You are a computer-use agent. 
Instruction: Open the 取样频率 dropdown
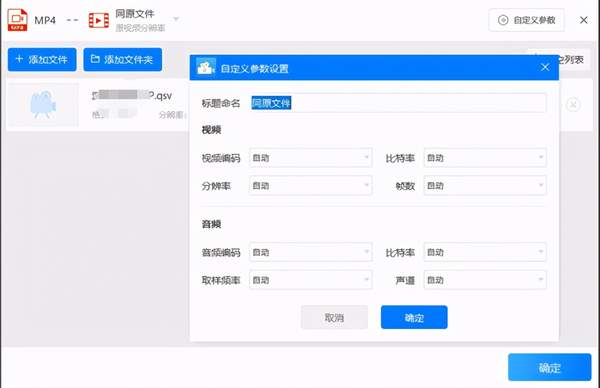point(310,280)
